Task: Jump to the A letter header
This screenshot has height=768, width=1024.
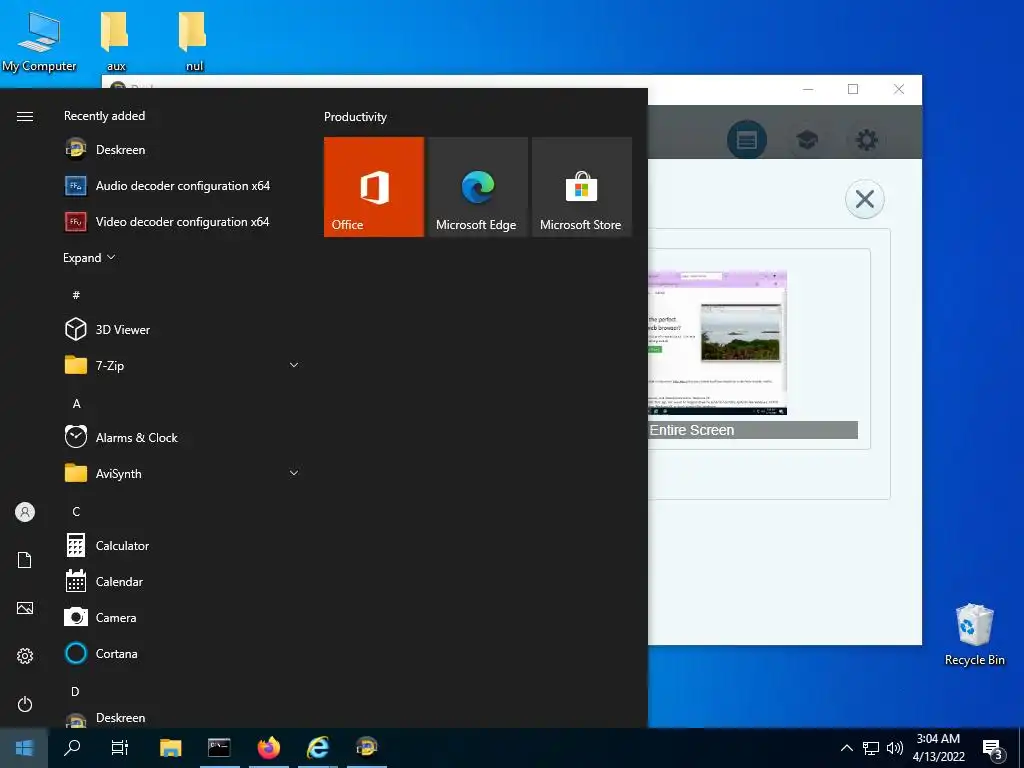Action: pyautogui.click(x=76, y=403)
